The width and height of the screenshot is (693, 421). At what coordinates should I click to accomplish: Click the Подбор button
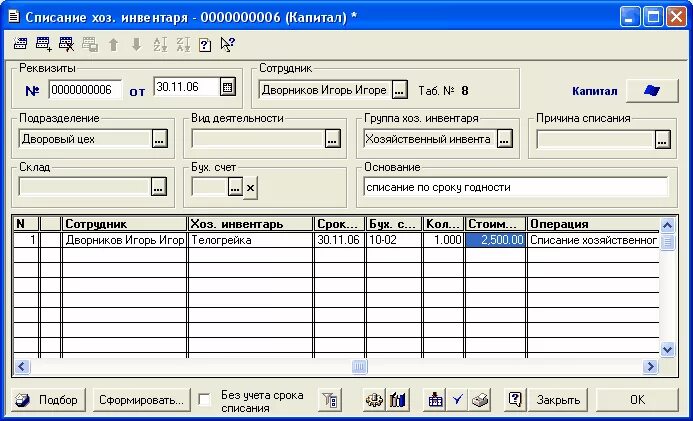coord(49,400)
